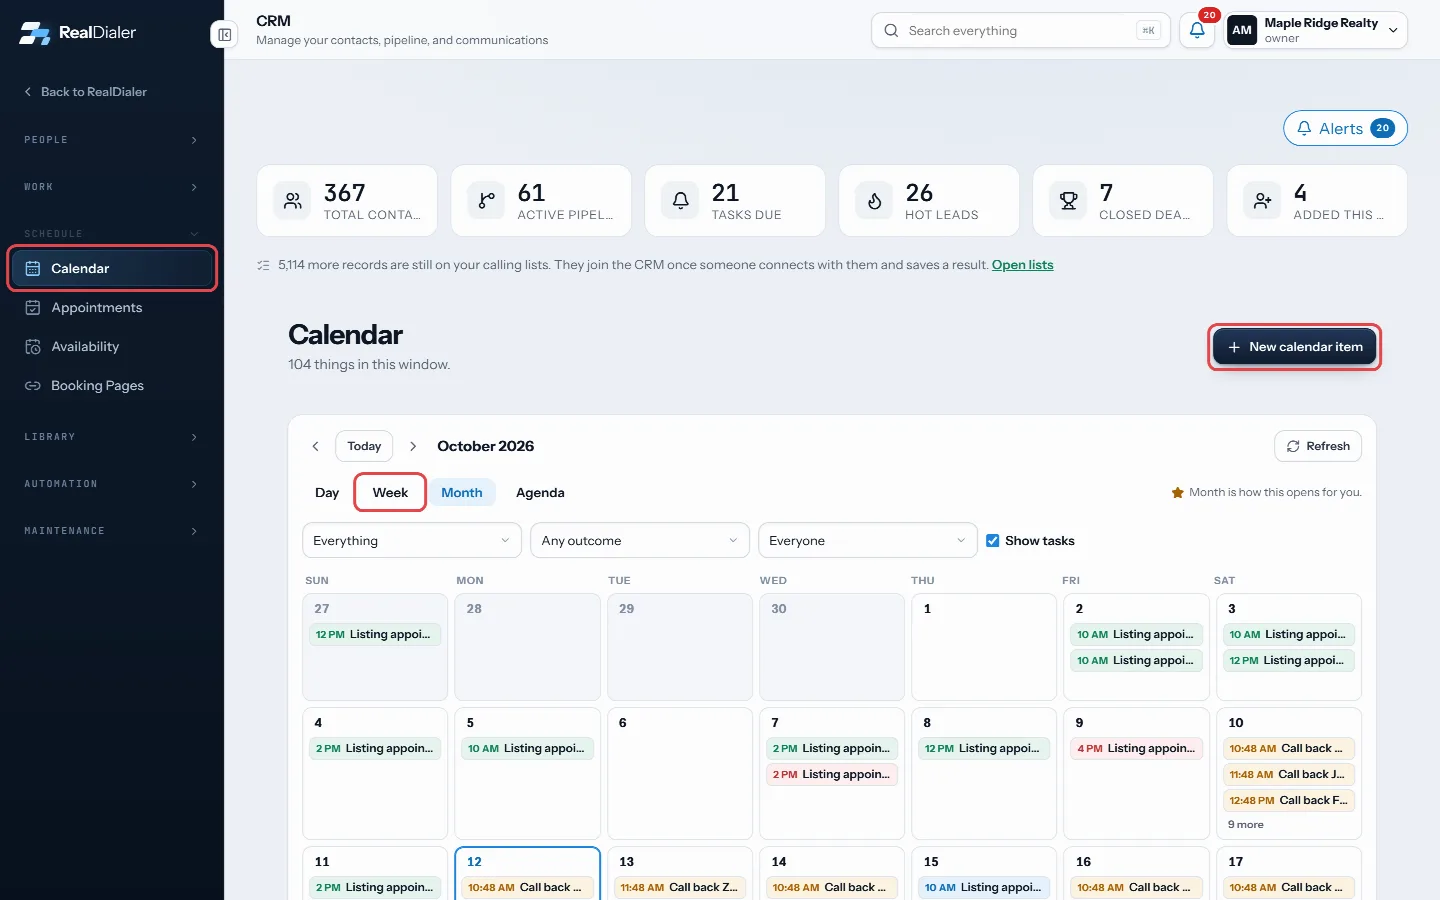This screenshot has width=1440, height=900.
Task: Open Availability in the sidebar
Action: pos(112,346)
